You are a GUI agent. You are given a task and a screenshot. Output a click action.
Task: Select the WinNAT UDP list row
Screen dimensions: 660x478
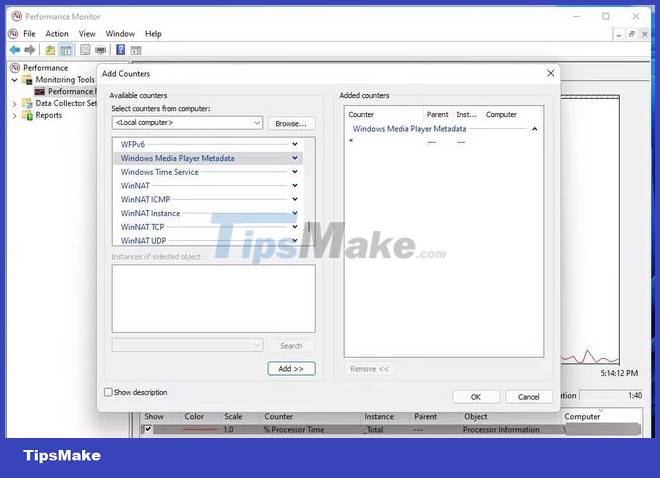click(208, 240)
